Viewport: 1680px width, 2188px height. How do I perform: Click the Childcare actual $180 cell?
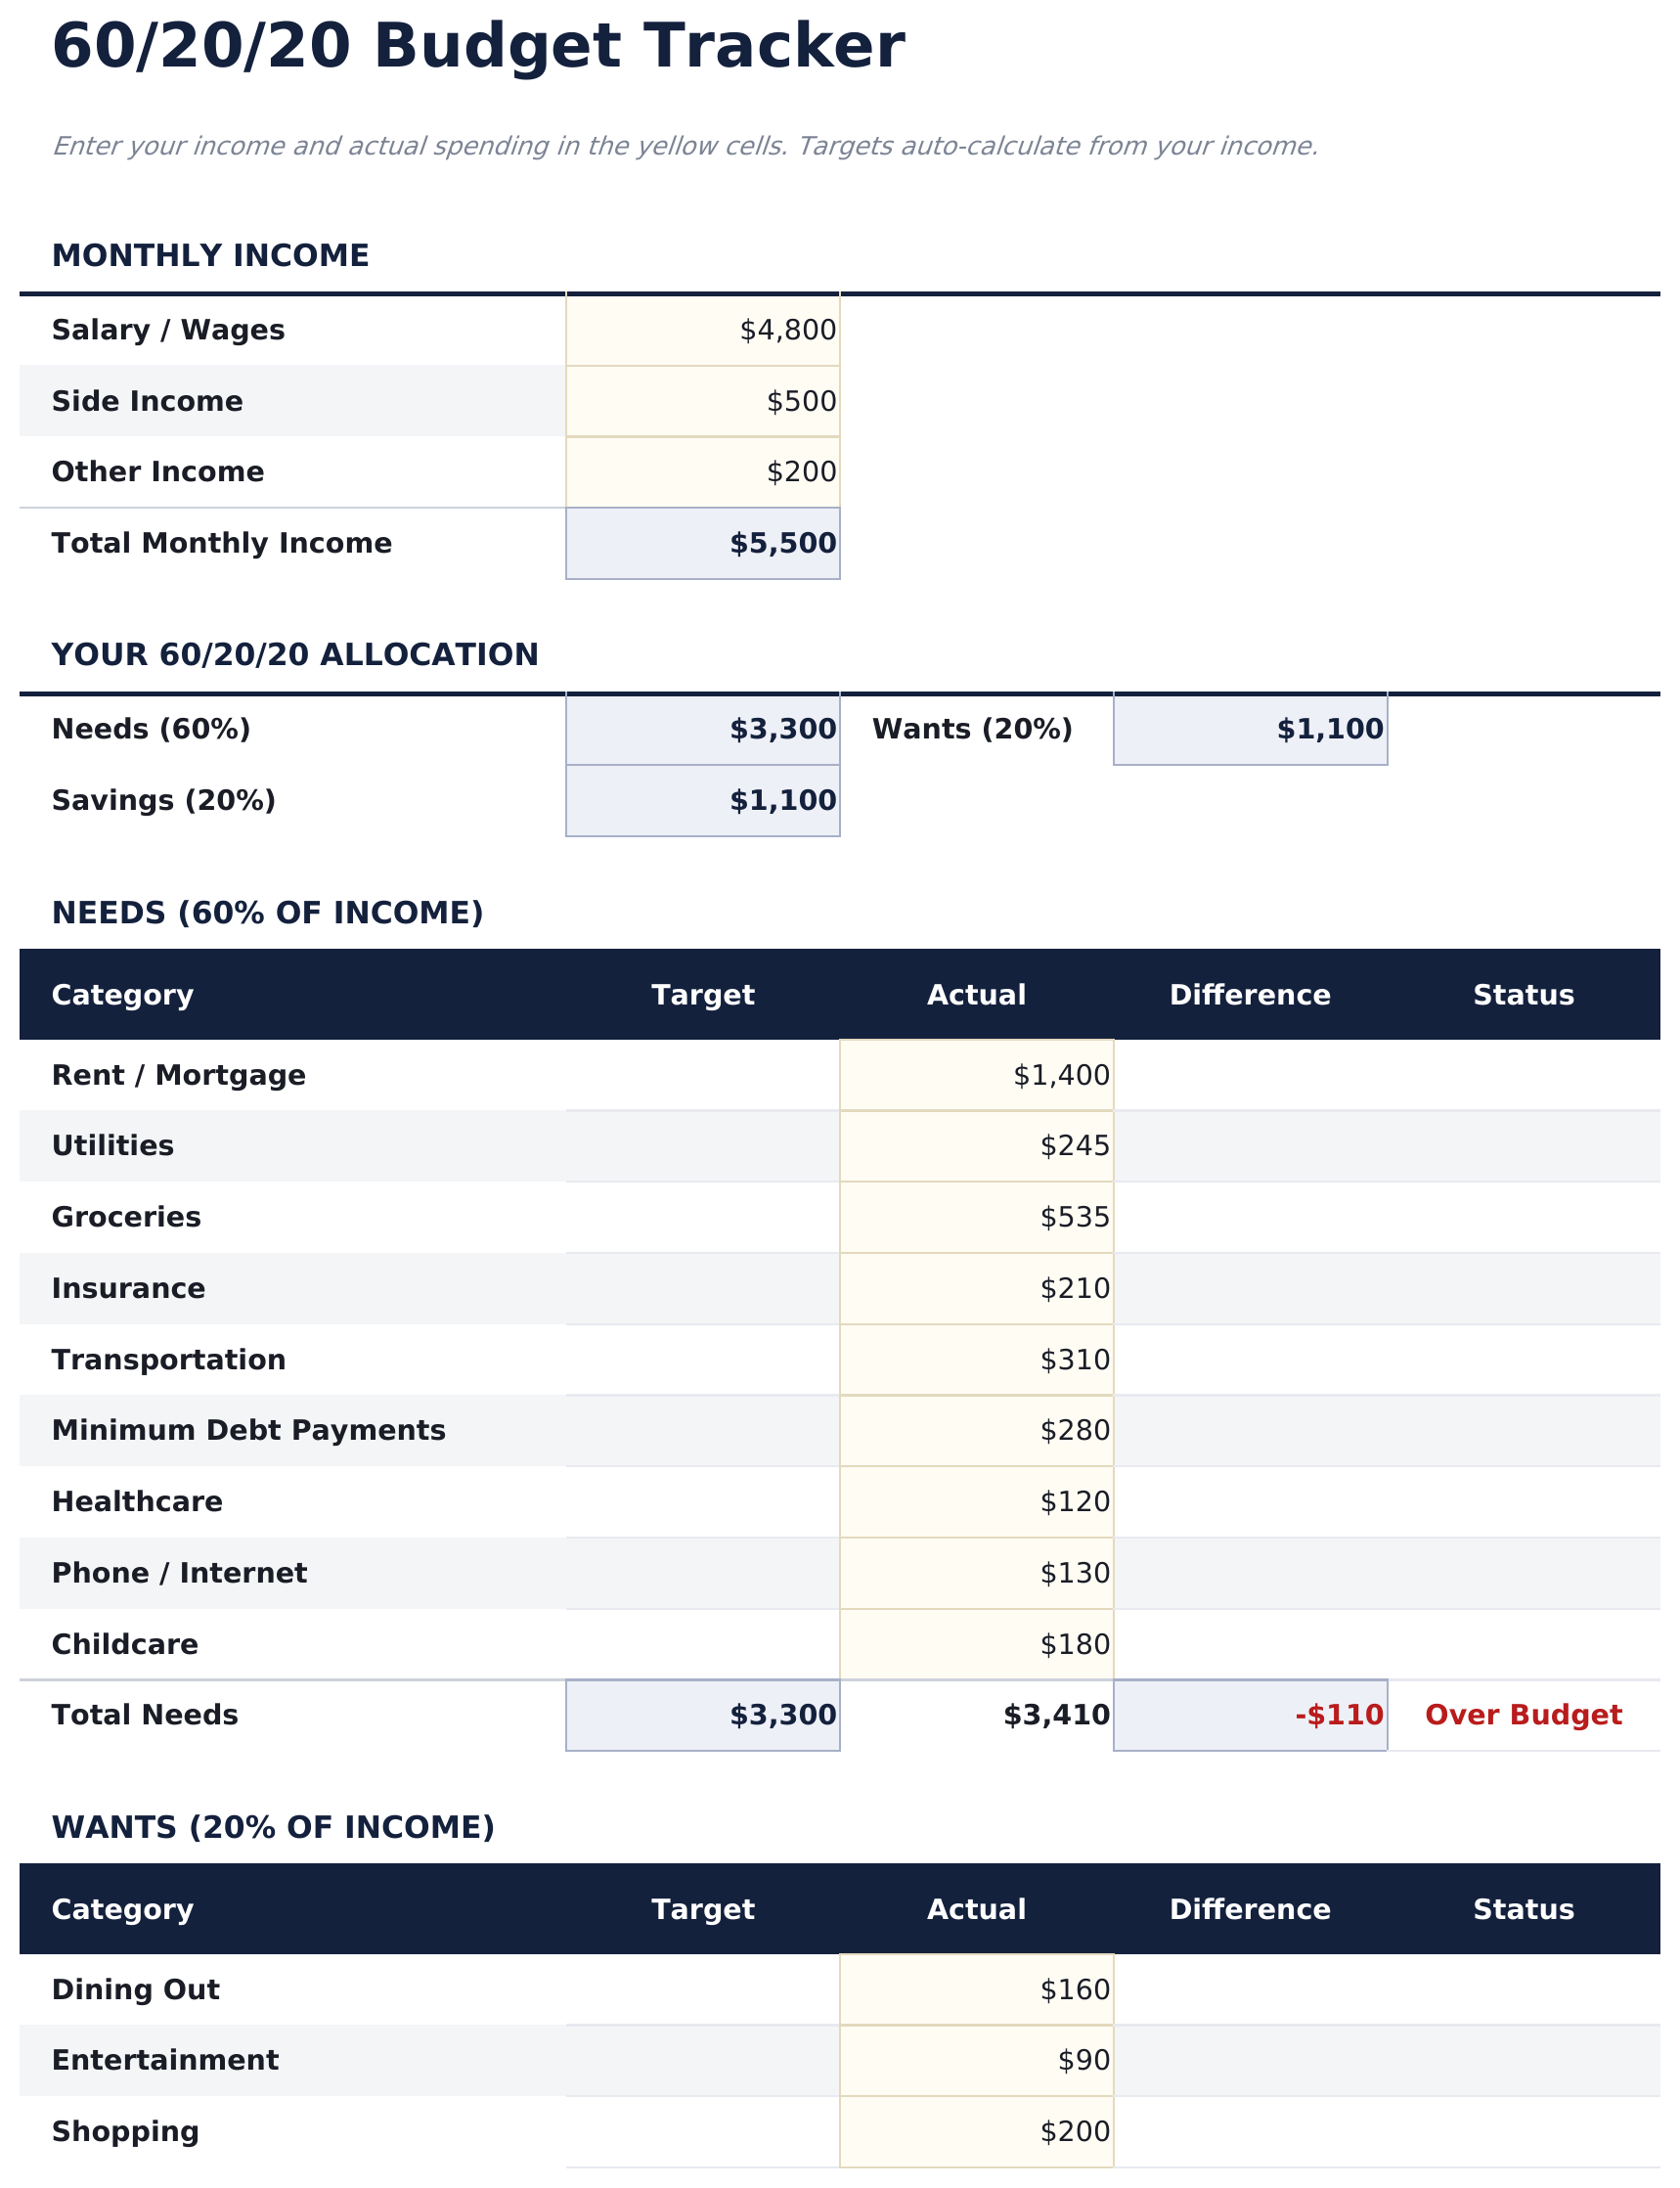976,1644
